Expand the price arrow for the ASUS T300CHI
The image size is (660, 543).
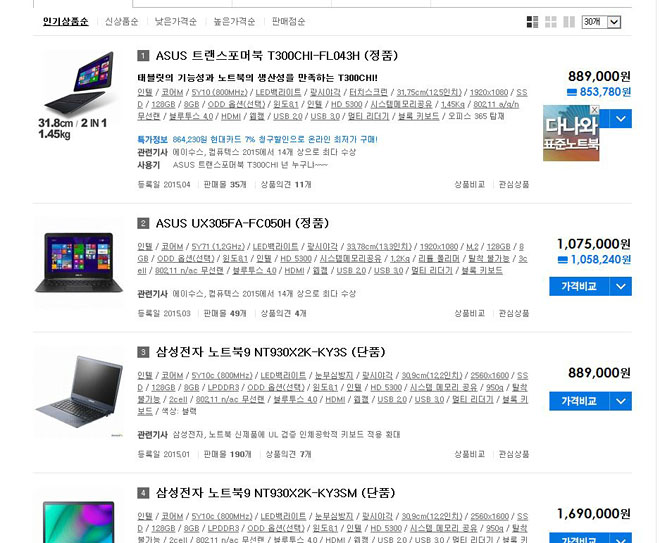tap(620, 119)
